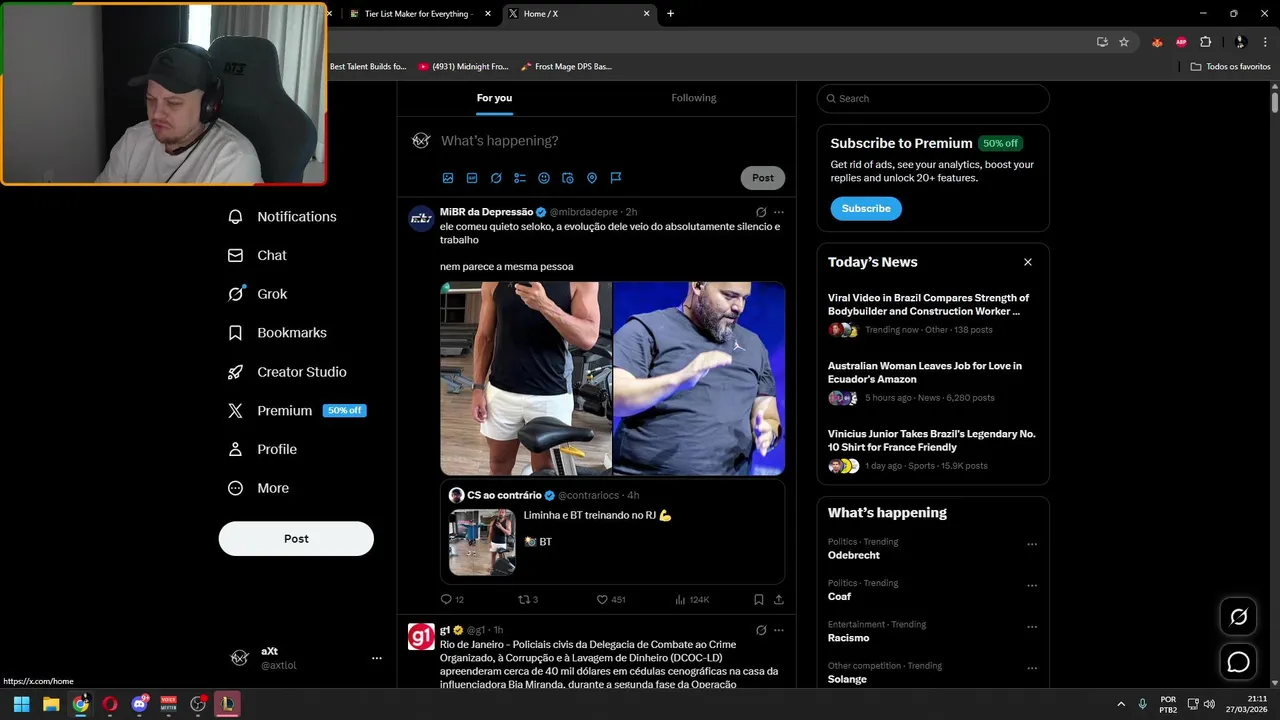
Task: Open more options on the g1 post
Action: 779,630
